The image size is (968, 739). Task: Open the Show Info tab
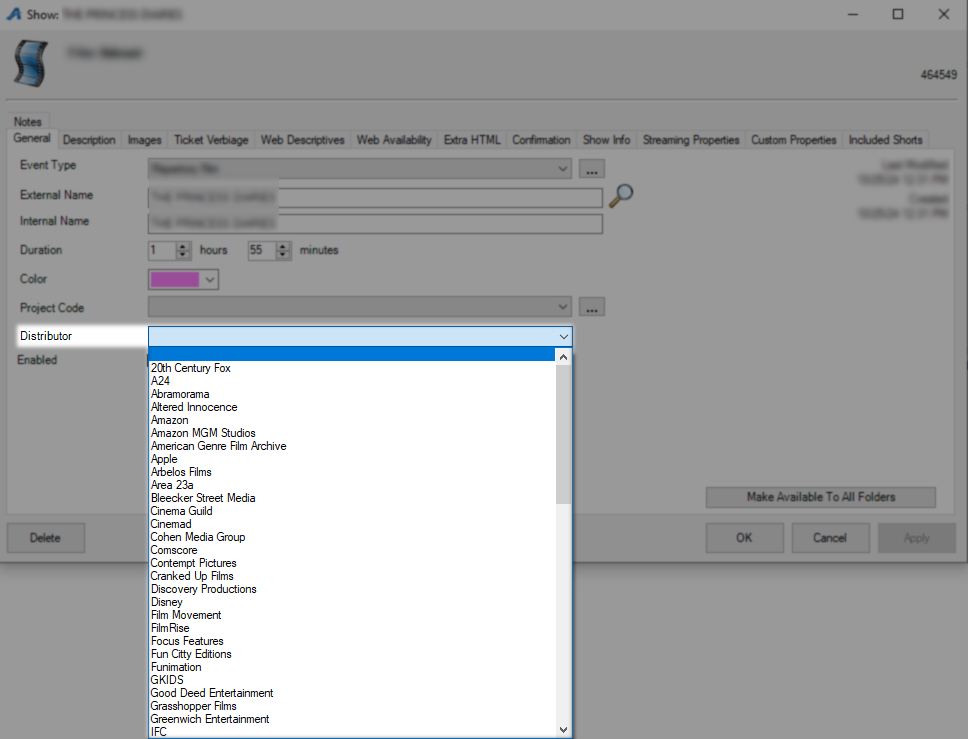coord(607,140)
